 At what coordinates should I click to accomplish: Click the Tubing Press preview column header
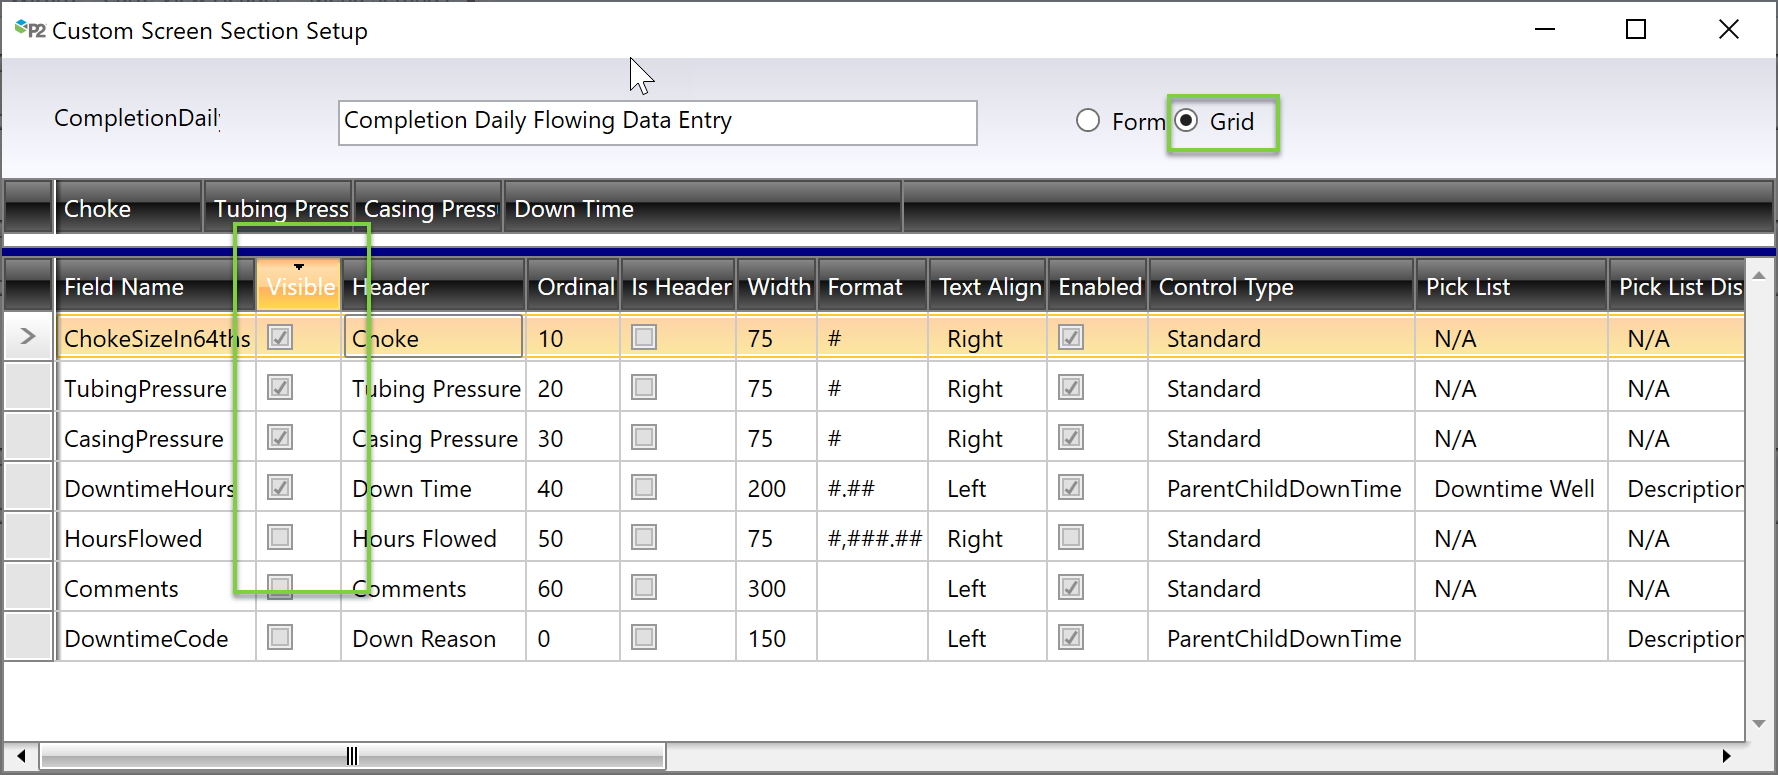tap(280, 209)
